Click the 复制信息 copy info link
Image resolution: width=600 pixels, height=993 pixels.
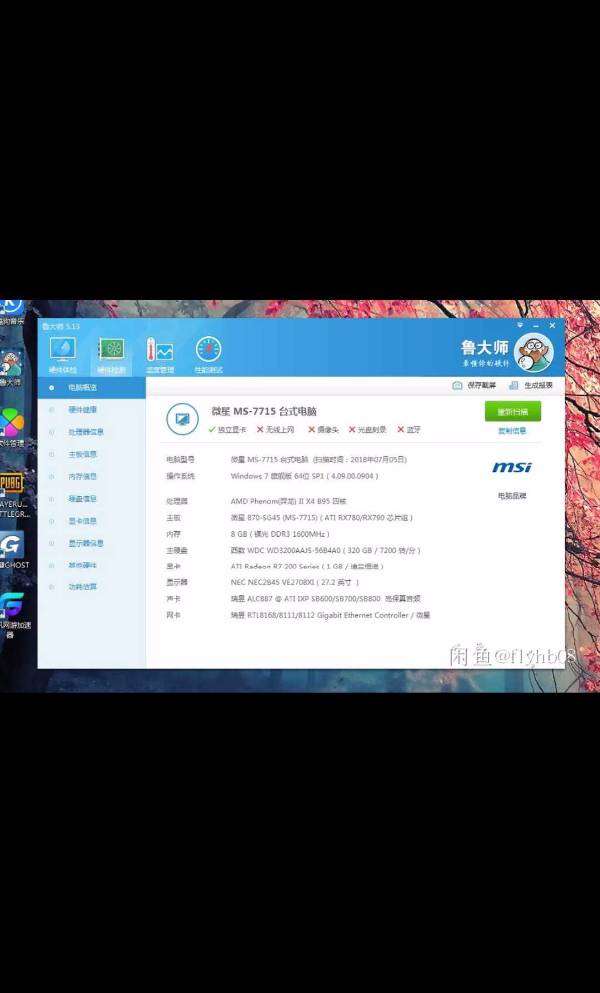click(512, 431)
